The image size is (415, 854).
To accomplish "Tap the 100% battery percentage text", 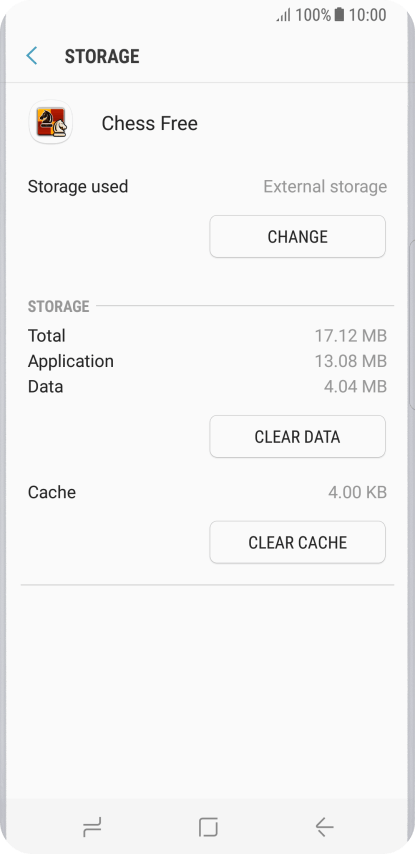I will point(313,15).
